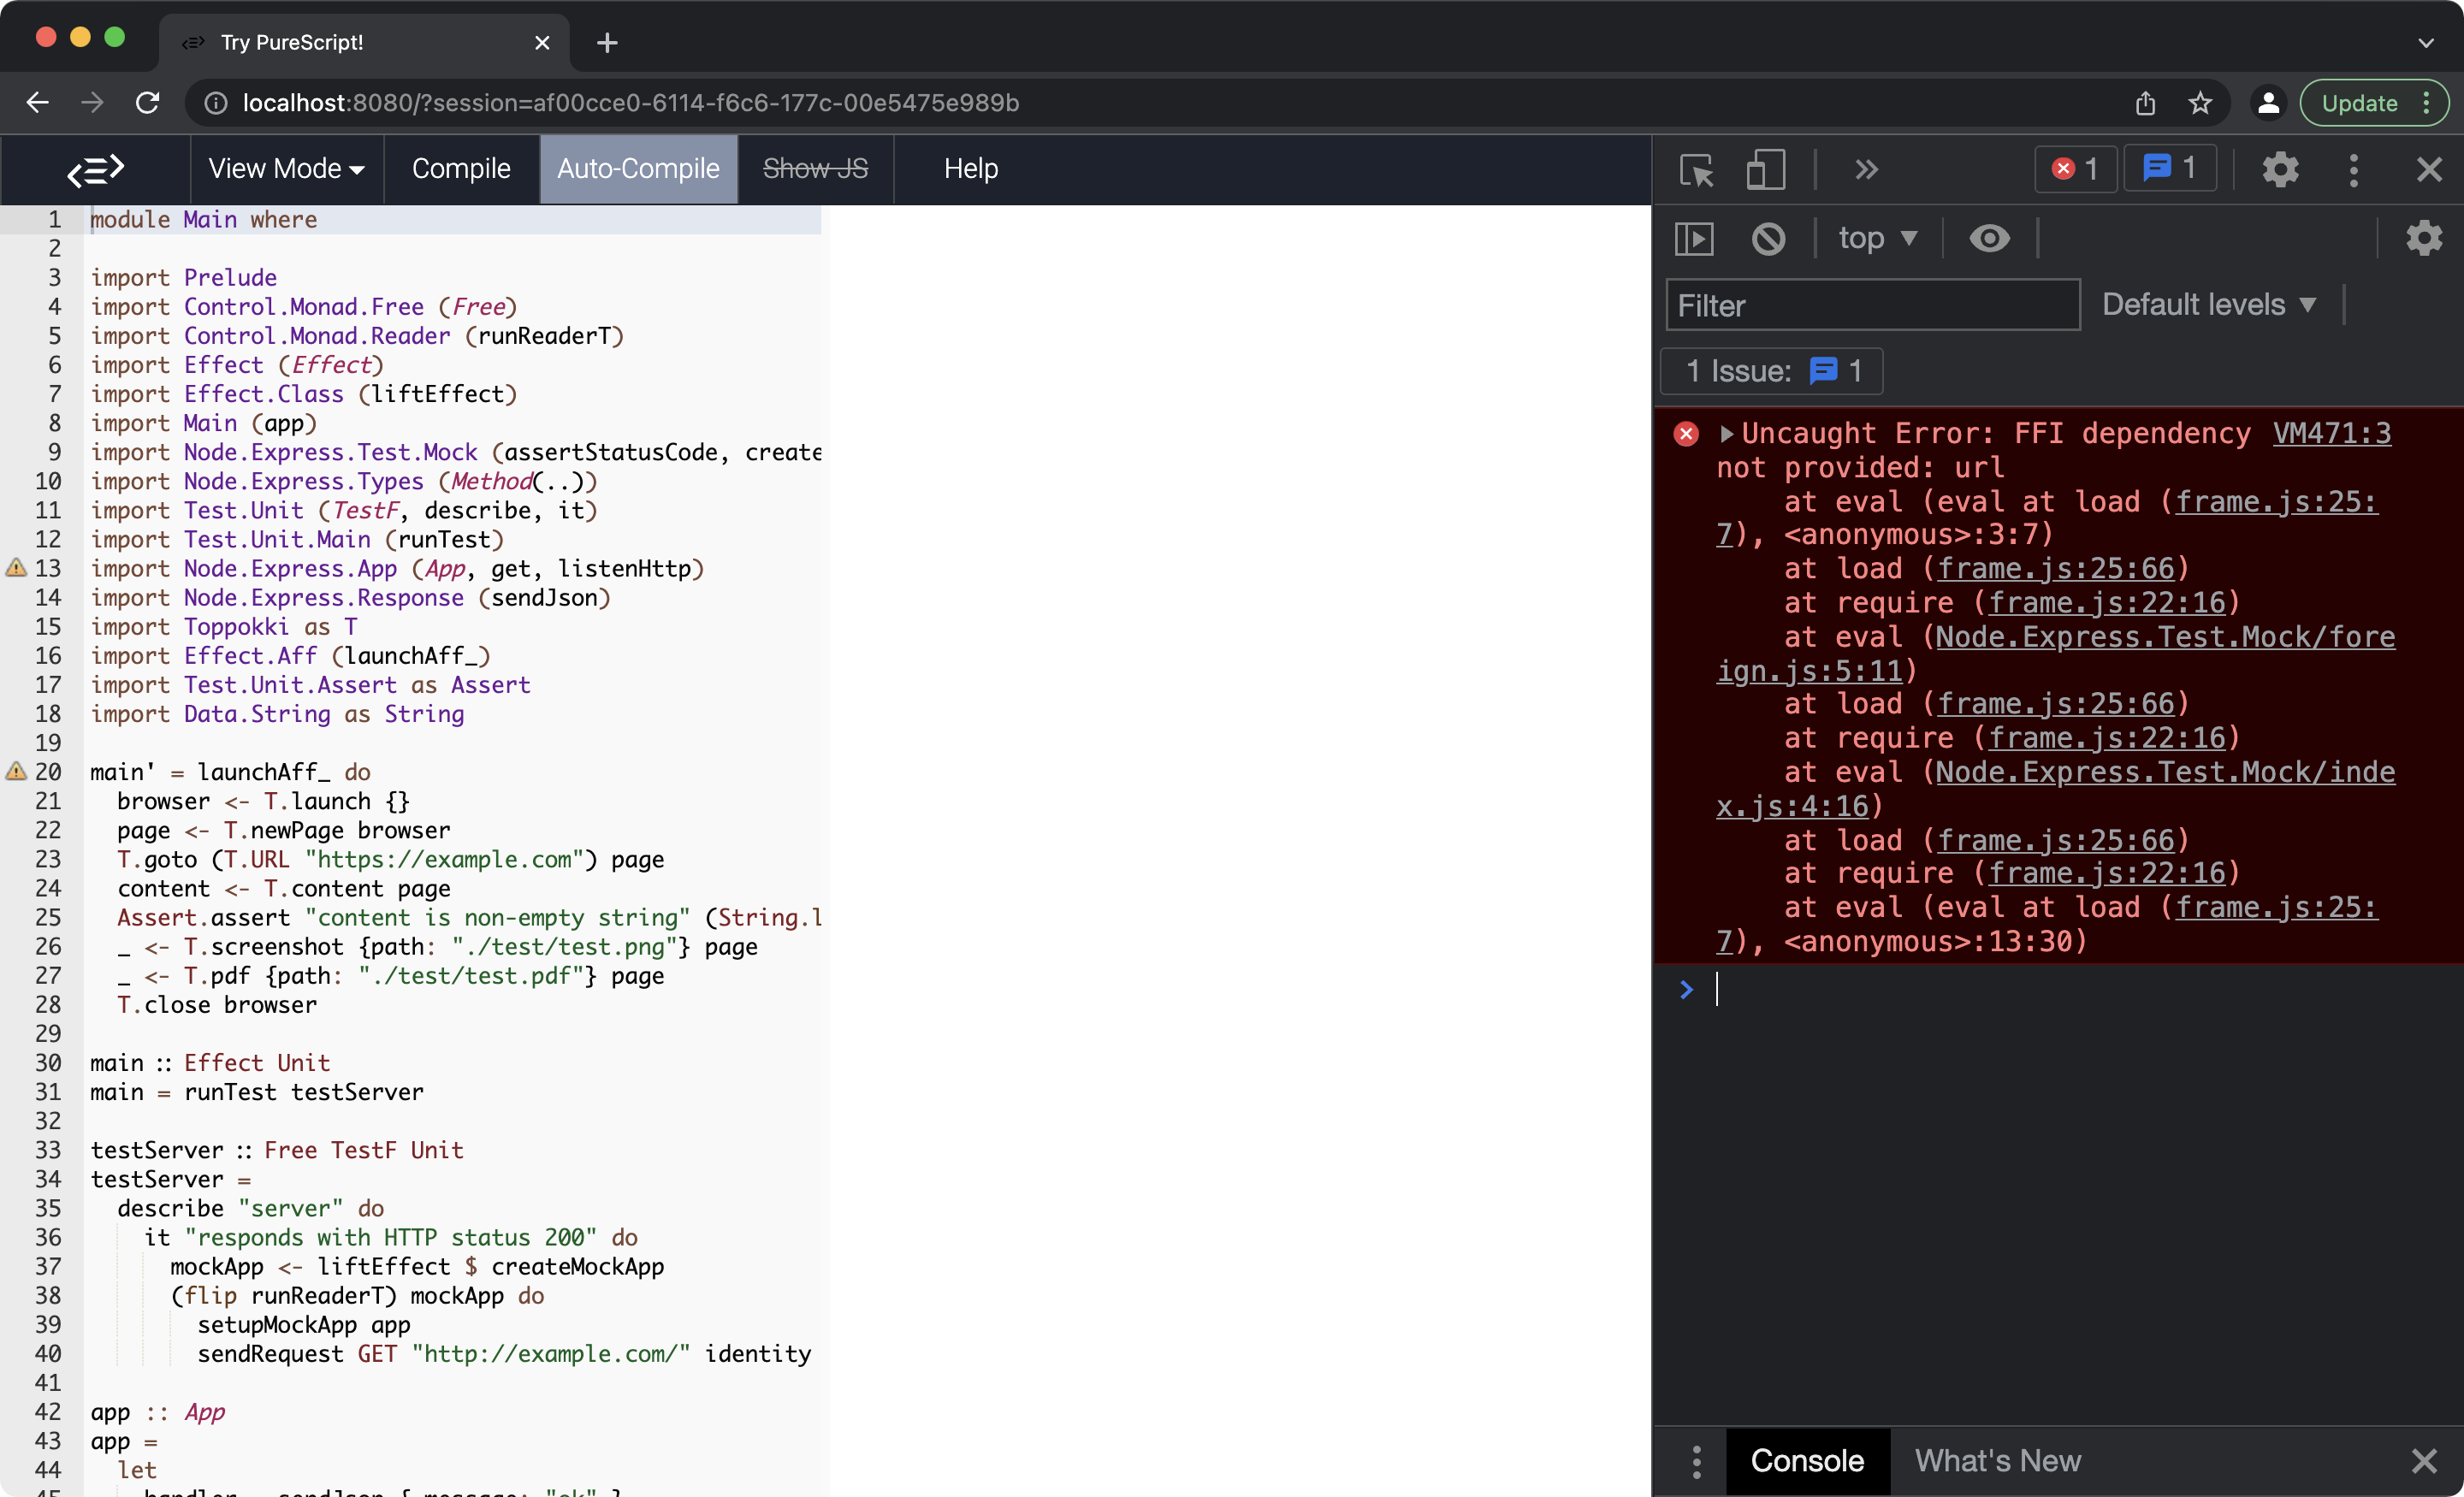Close the bottom drawer

tap(2423, 1461)
